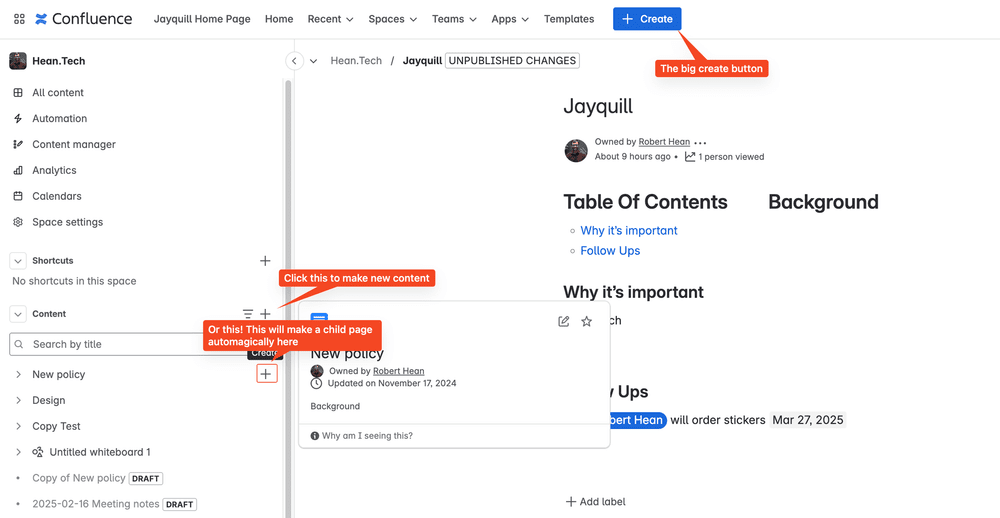Open the Design page in tree
The width and height of the screenshot is (1000, 518).
point(48,401)
